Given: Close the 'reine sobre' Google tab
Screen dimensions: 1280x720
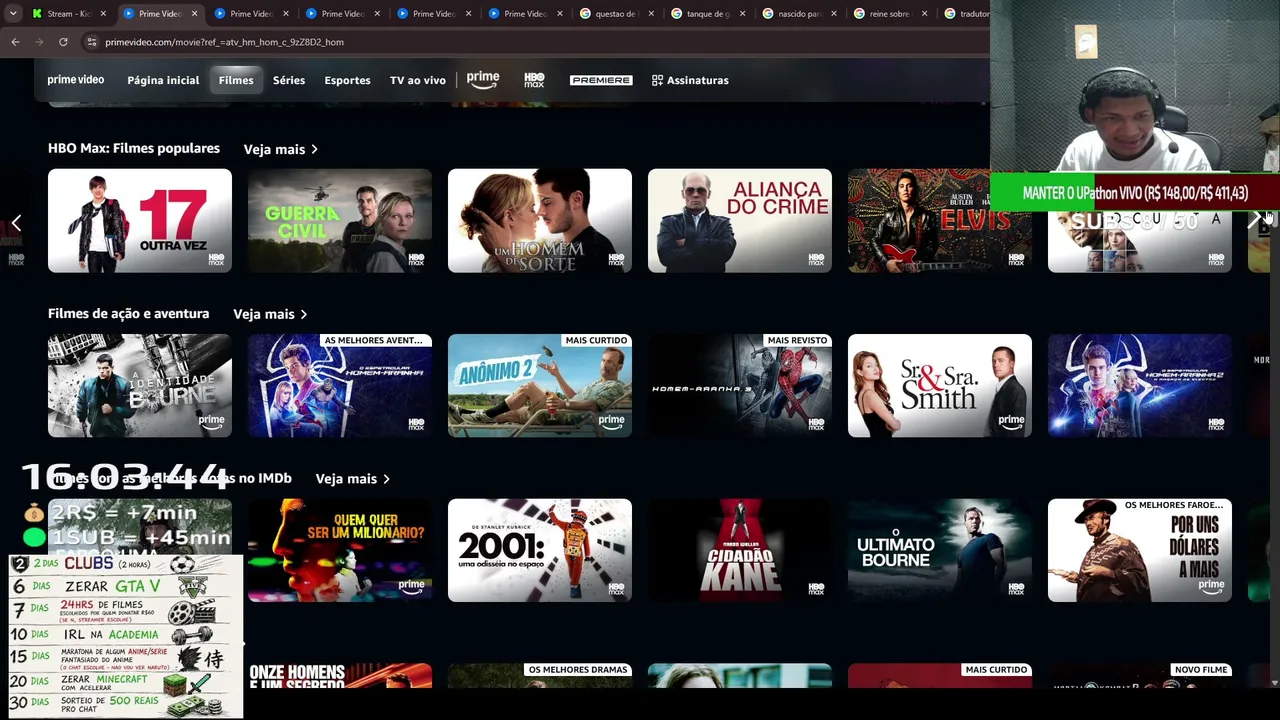Looking at the screenshot, I should click(924, 14).
